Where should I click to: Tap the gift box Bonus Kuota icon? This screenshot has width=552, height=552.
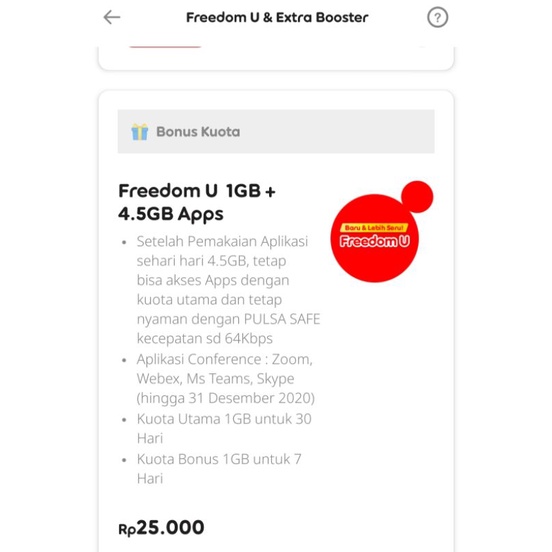coord(140,132)
